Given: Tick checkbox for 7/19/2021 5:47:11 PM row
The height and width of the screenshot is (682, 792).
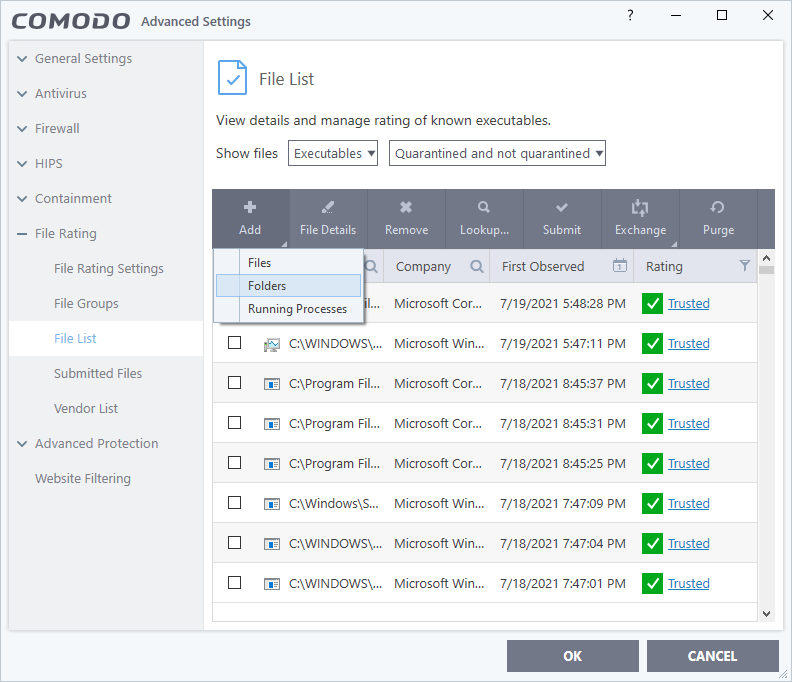Looking at the screenshot, I should click(234, 343).
